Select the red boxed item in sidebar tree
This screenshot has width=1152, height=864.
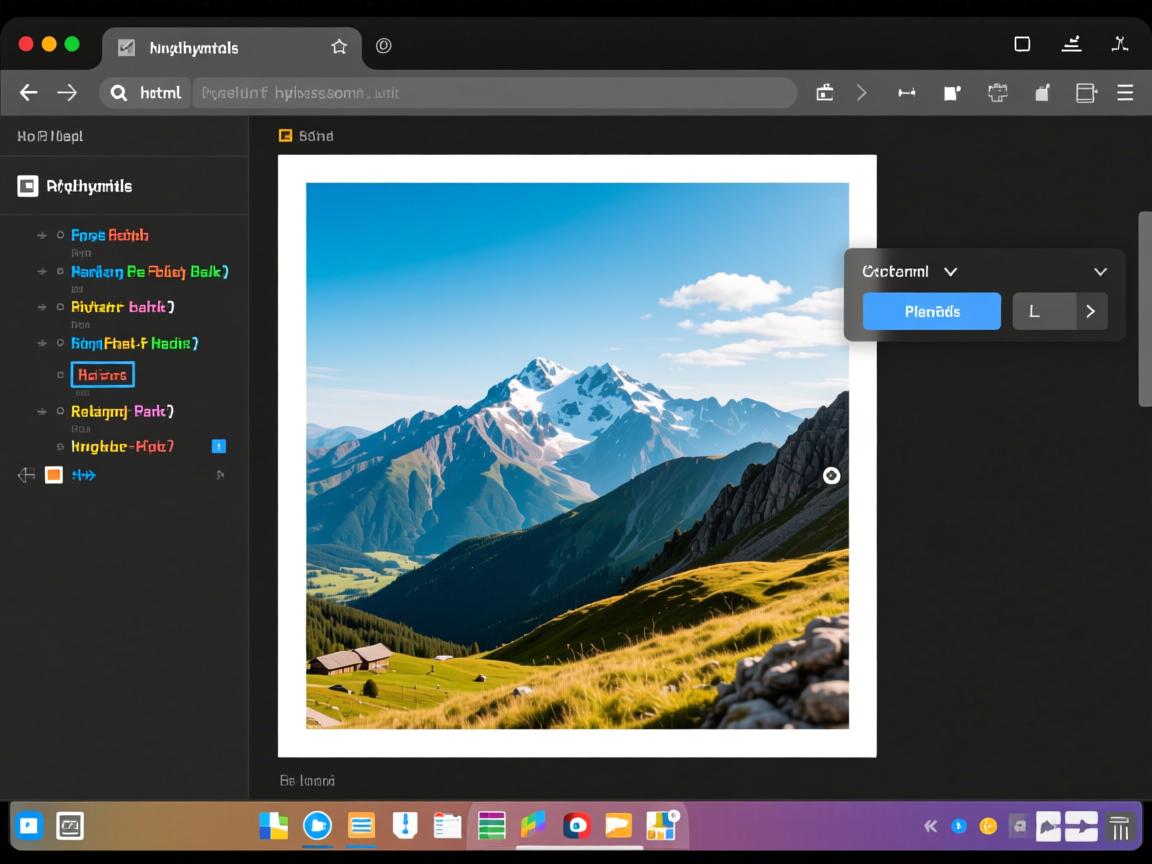pos(102,375)
